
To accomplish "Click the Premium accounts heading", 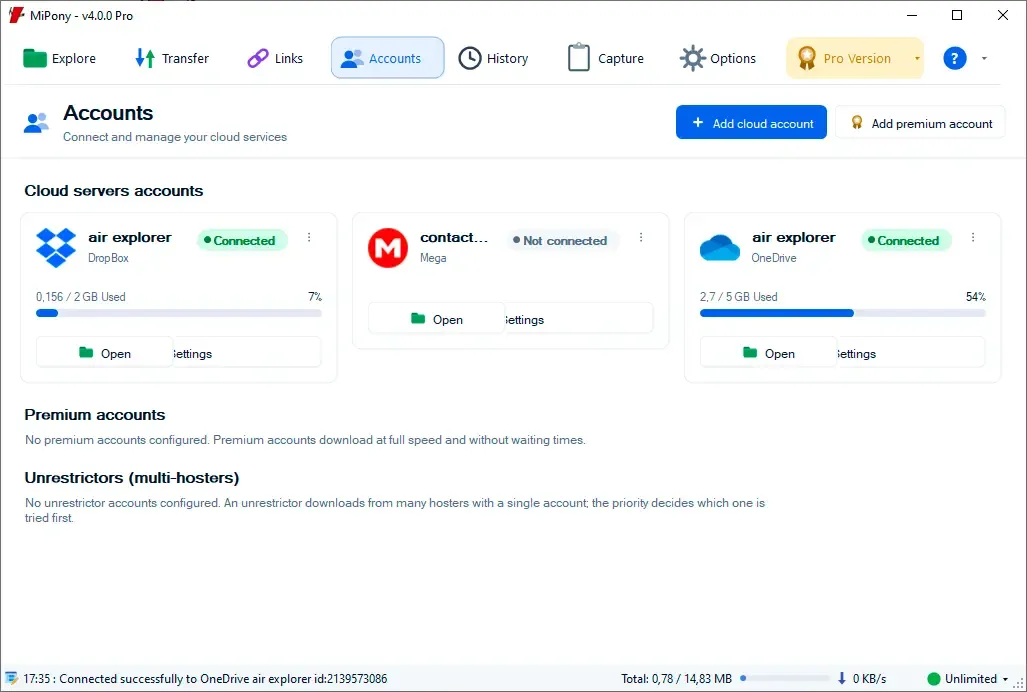I will (95, 414).
